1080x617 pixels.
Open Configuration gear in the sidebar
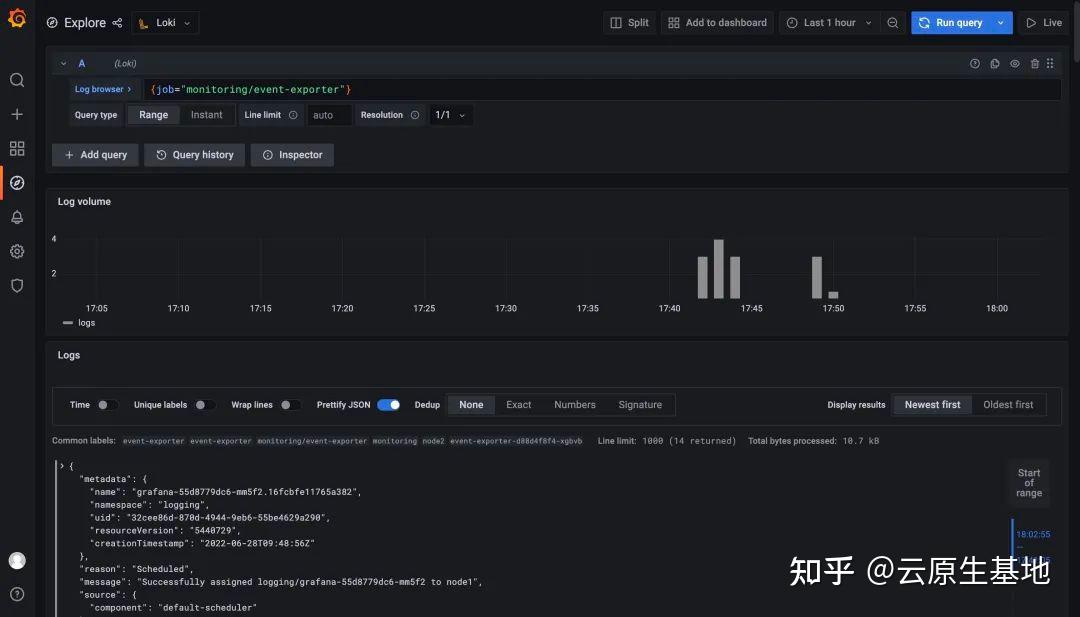click(16, 251)
